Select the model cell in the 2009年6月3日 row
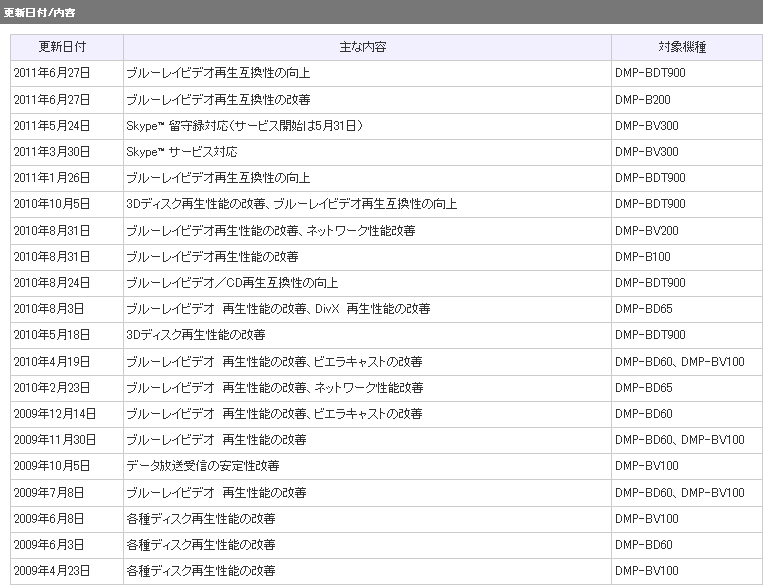763x585 pixels. [687, 545]
